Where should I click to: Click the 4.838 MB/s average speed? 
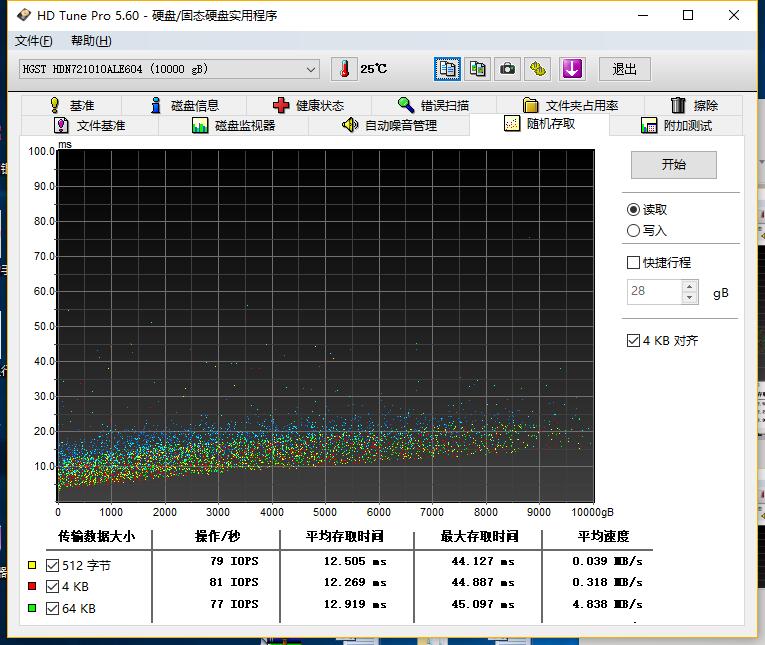607,604
